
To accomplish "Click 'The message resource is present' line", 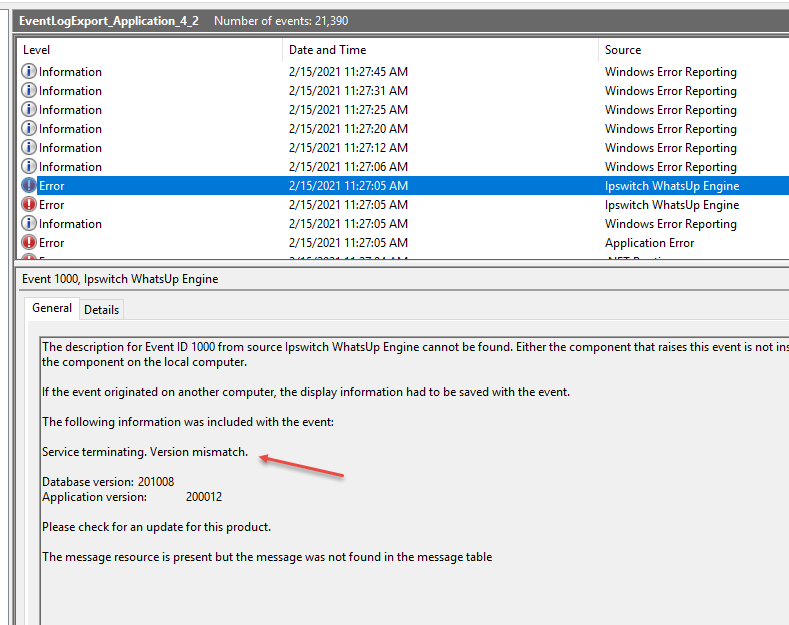I will click(x=267, y=557).
